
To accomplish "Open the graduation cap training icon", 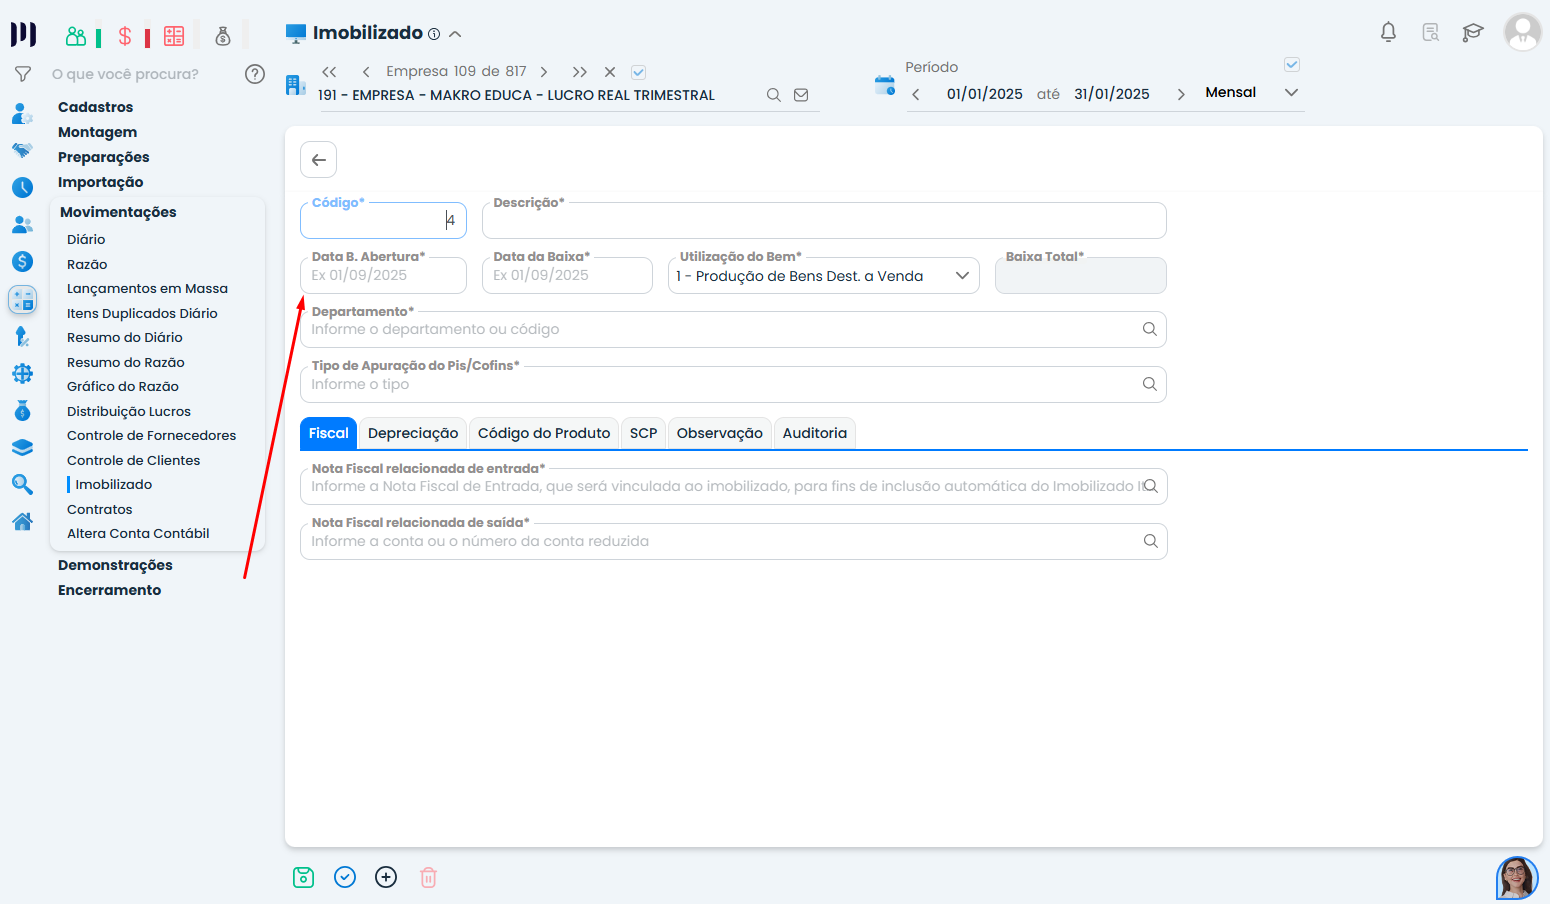I will [1472, 32].
